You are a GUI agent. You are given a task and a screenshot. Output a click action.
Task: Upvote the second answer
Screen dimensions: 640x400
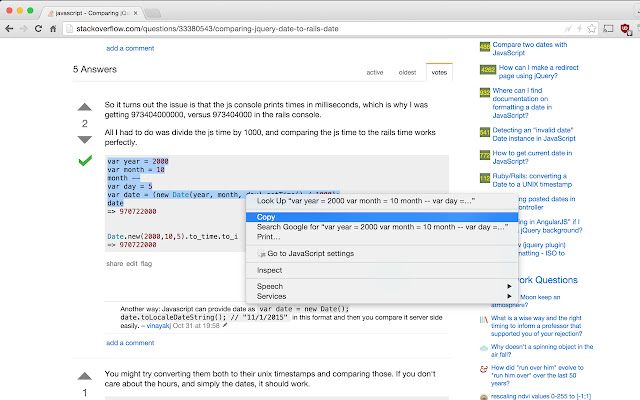tap(85, 377)
